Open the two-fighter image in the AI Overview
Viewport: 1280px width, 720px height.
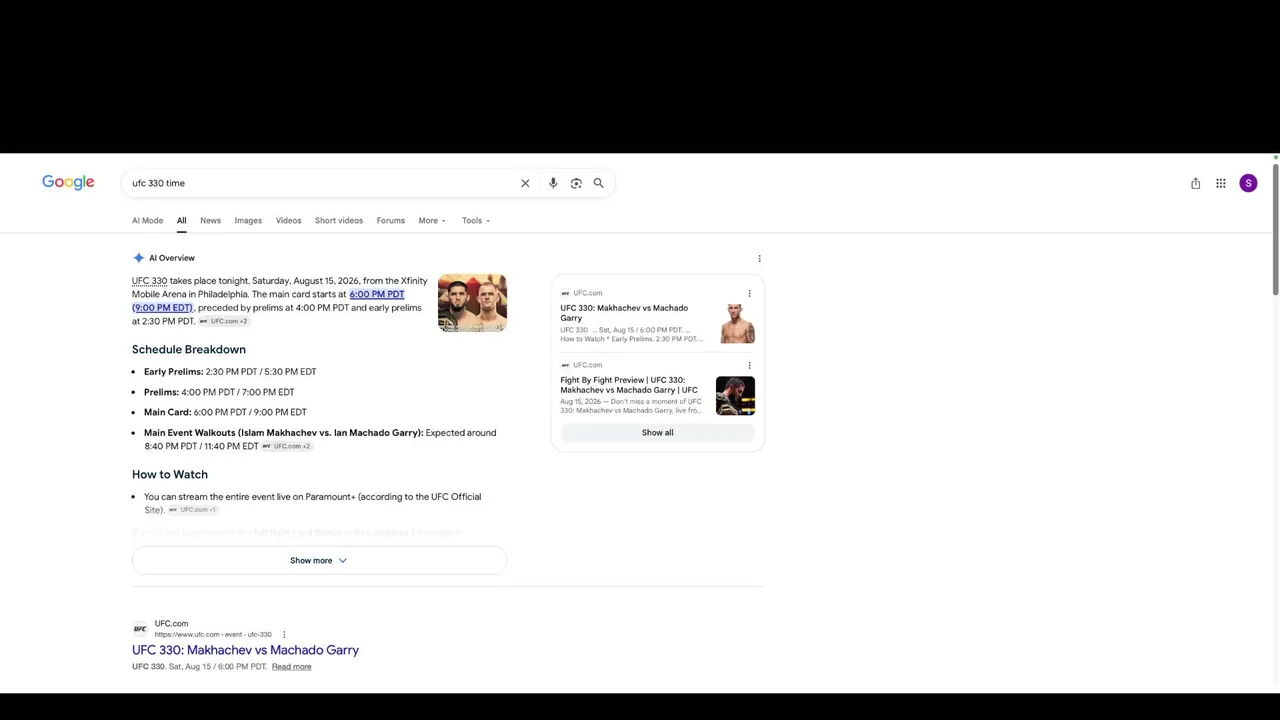472,303
